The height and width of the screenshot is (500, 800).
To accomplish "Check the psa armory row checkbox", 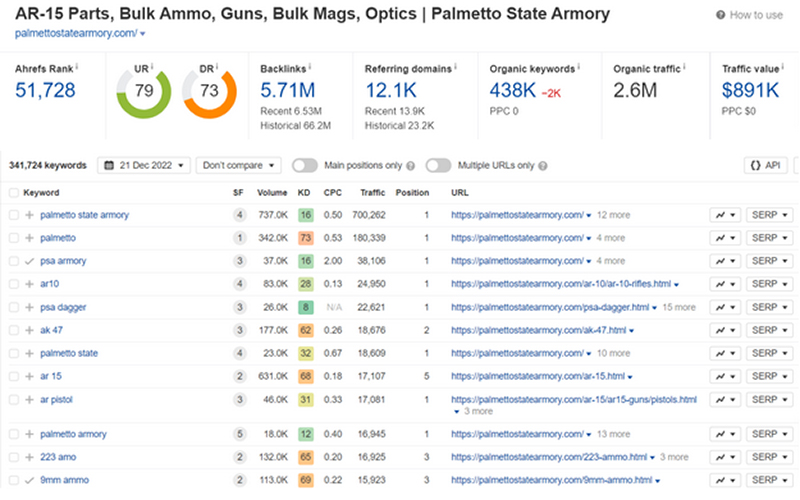I will click(x=14, y=261).
